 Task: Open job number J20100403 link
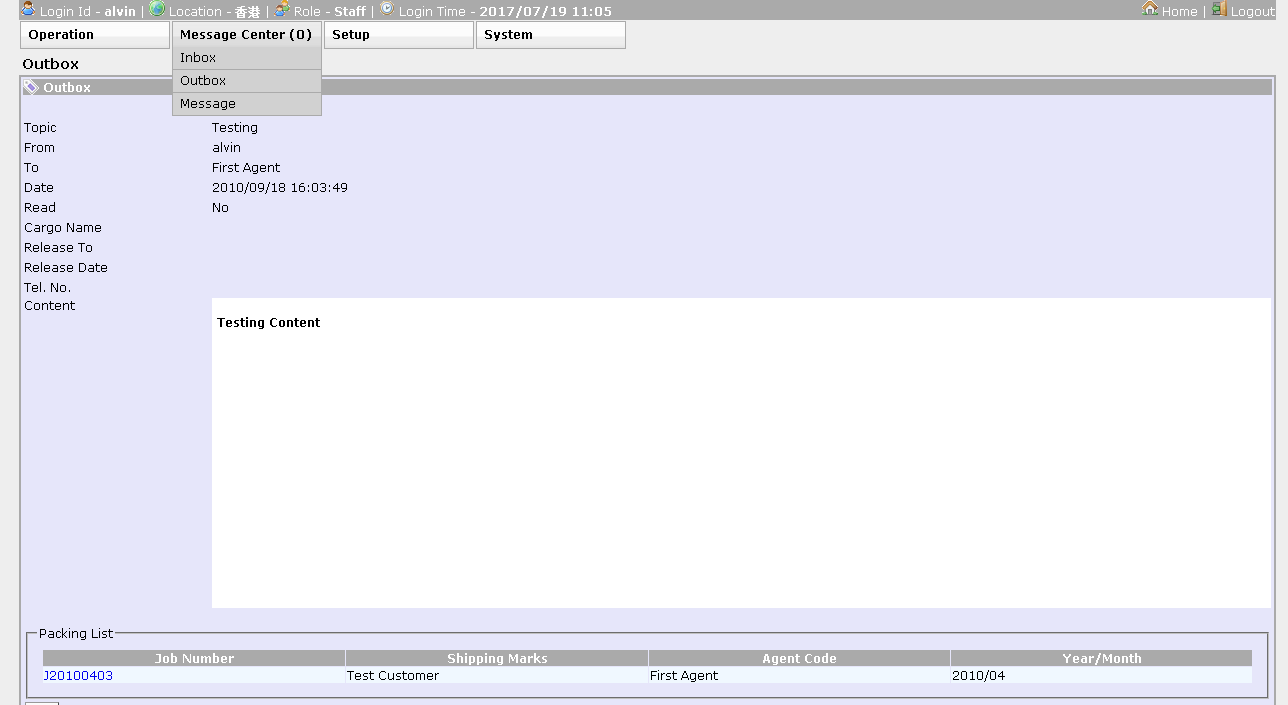point(78,676)
